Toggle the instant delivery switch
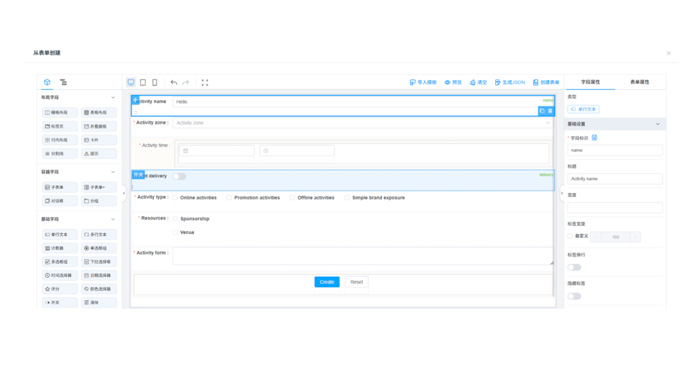This screenshot has width=690, height=388. coord(179,176)
